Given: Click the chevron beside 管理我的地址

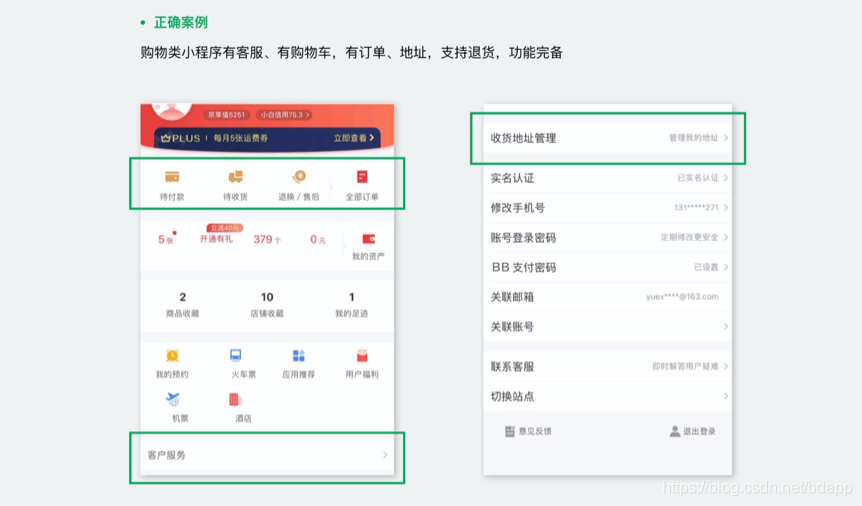Looking at the screenshot, I should click(x=726, y=138).
